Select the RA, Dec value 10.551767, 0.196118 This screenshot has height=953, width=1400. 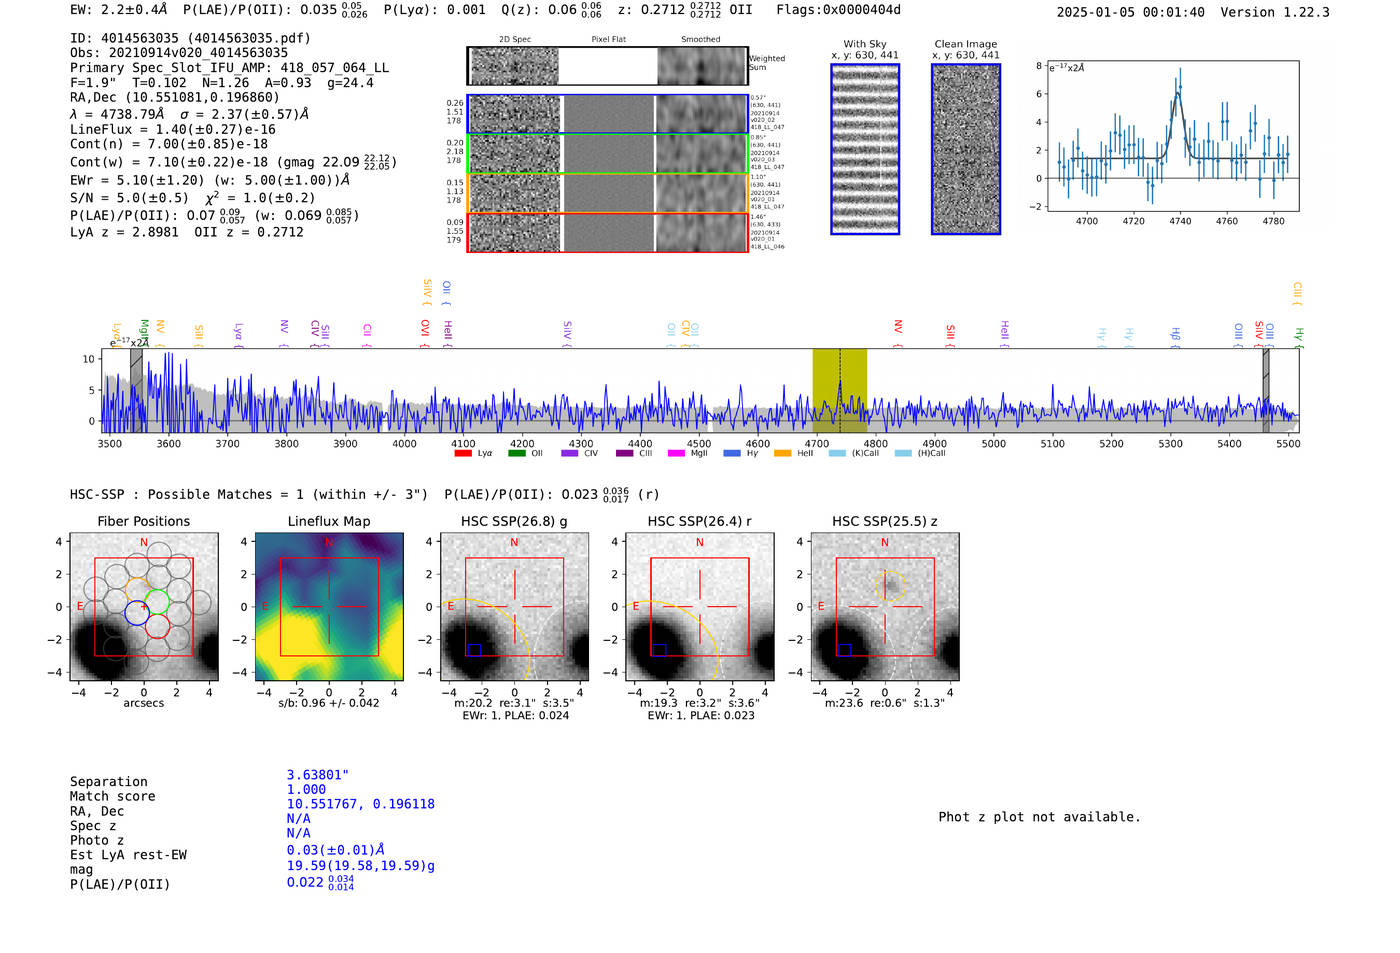coord(361,804)
